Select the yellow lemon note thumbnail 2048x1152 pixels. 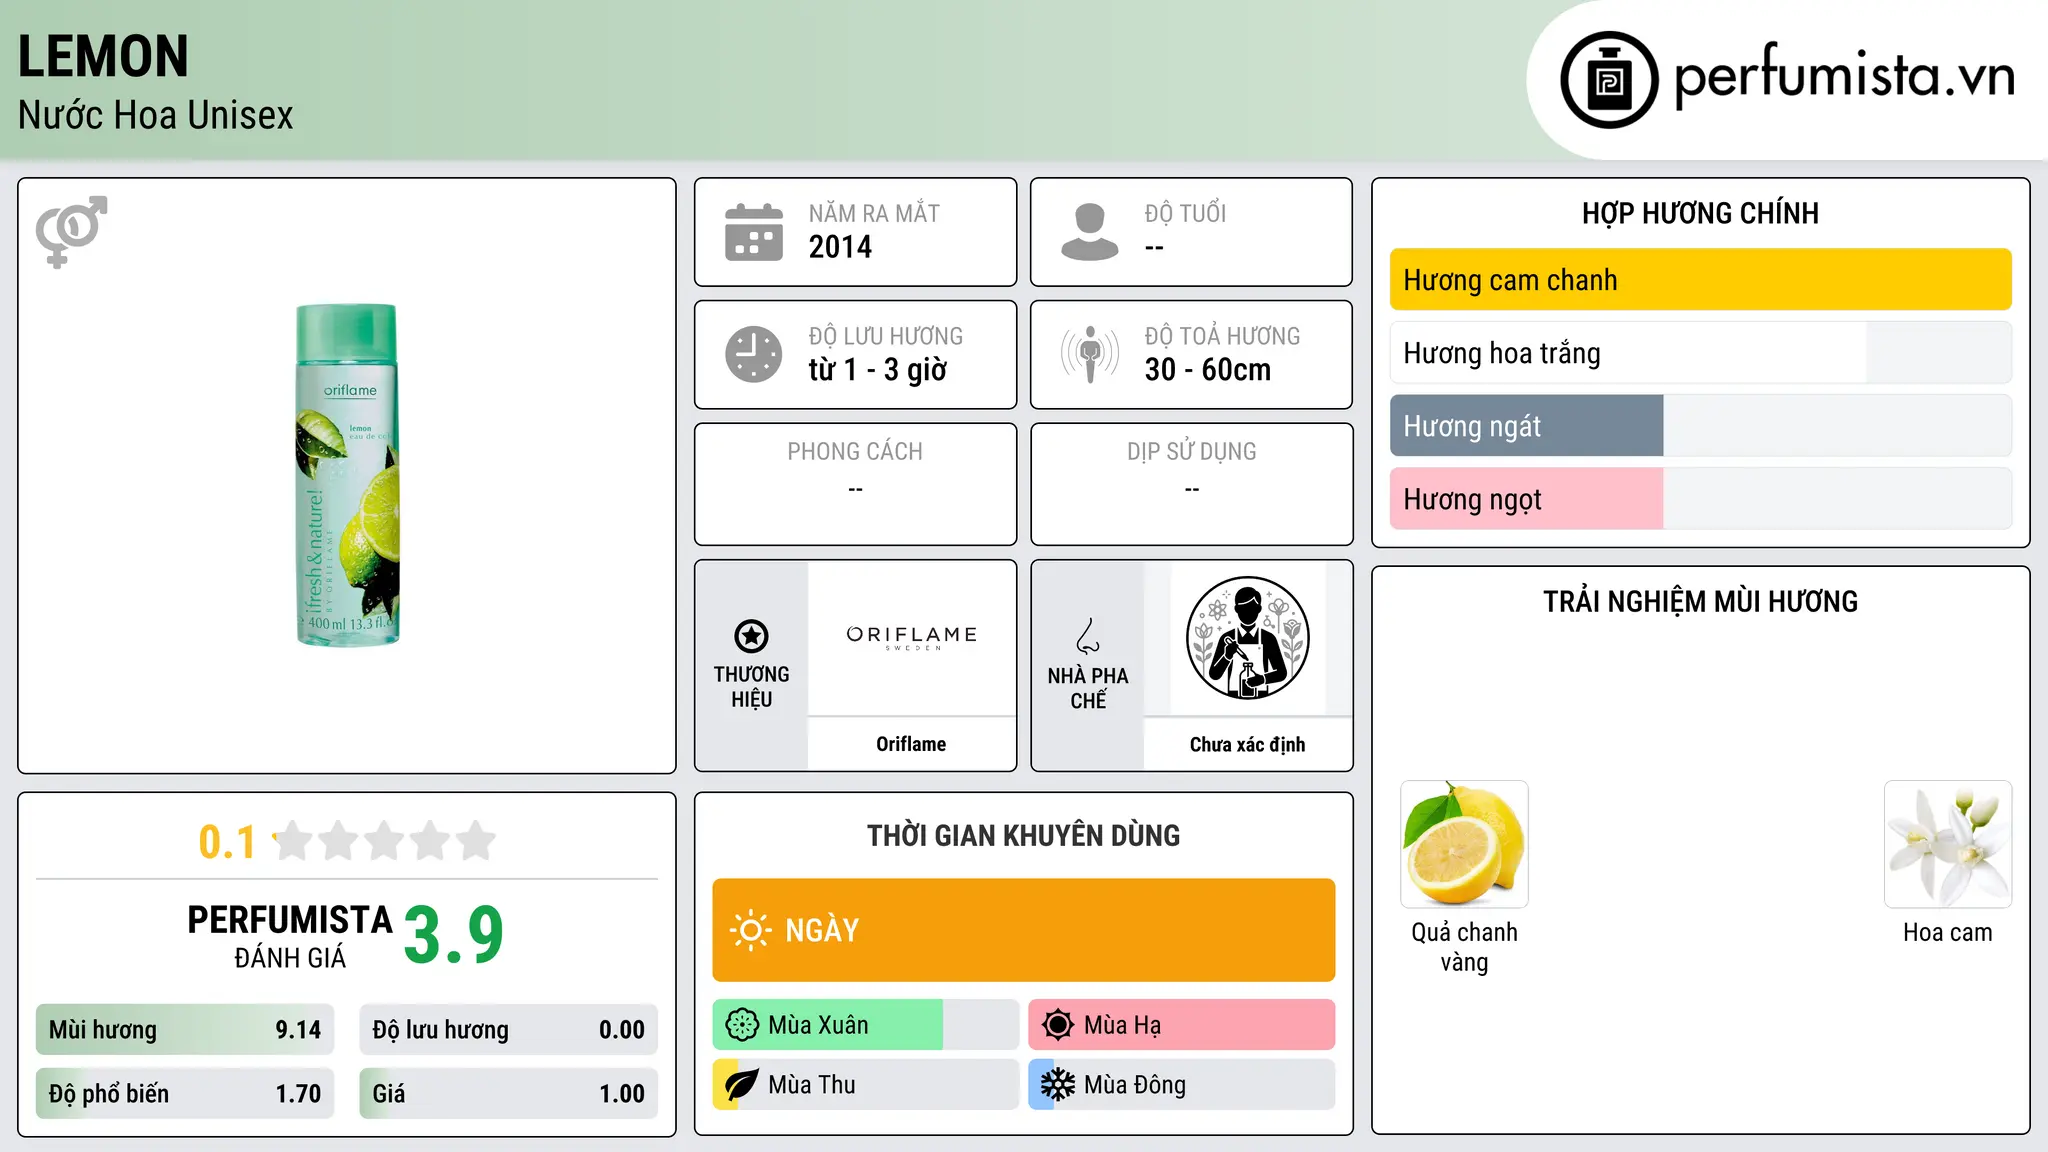click(1464, 844)
